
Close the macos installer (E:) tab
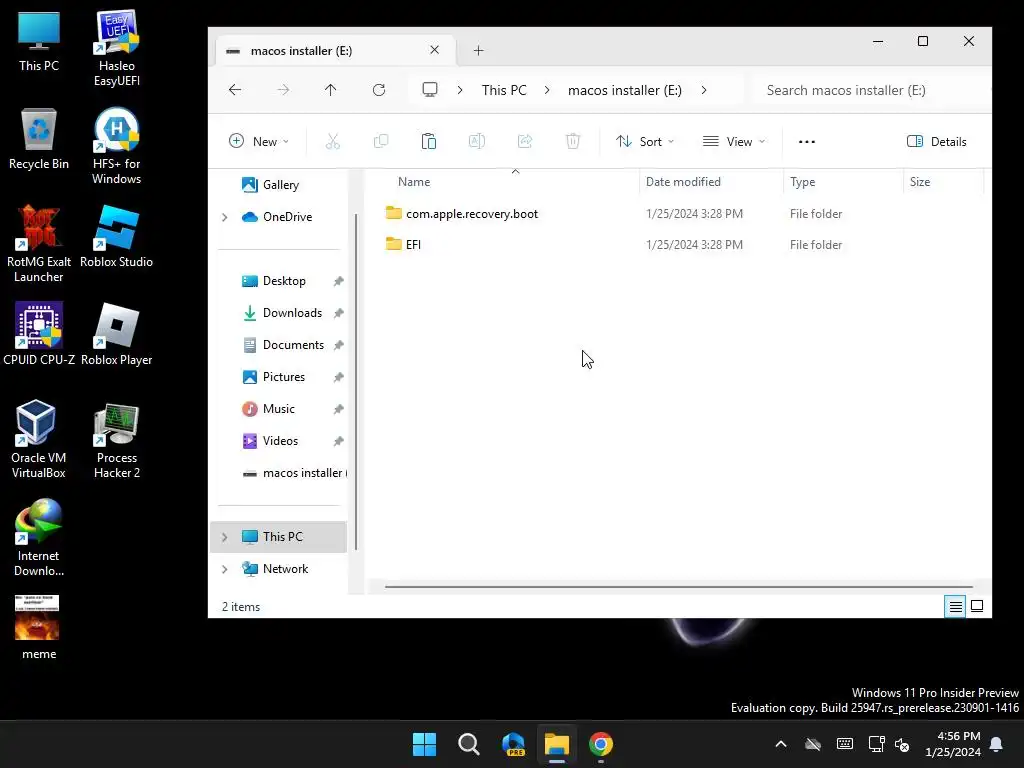[x=434, y=50]
